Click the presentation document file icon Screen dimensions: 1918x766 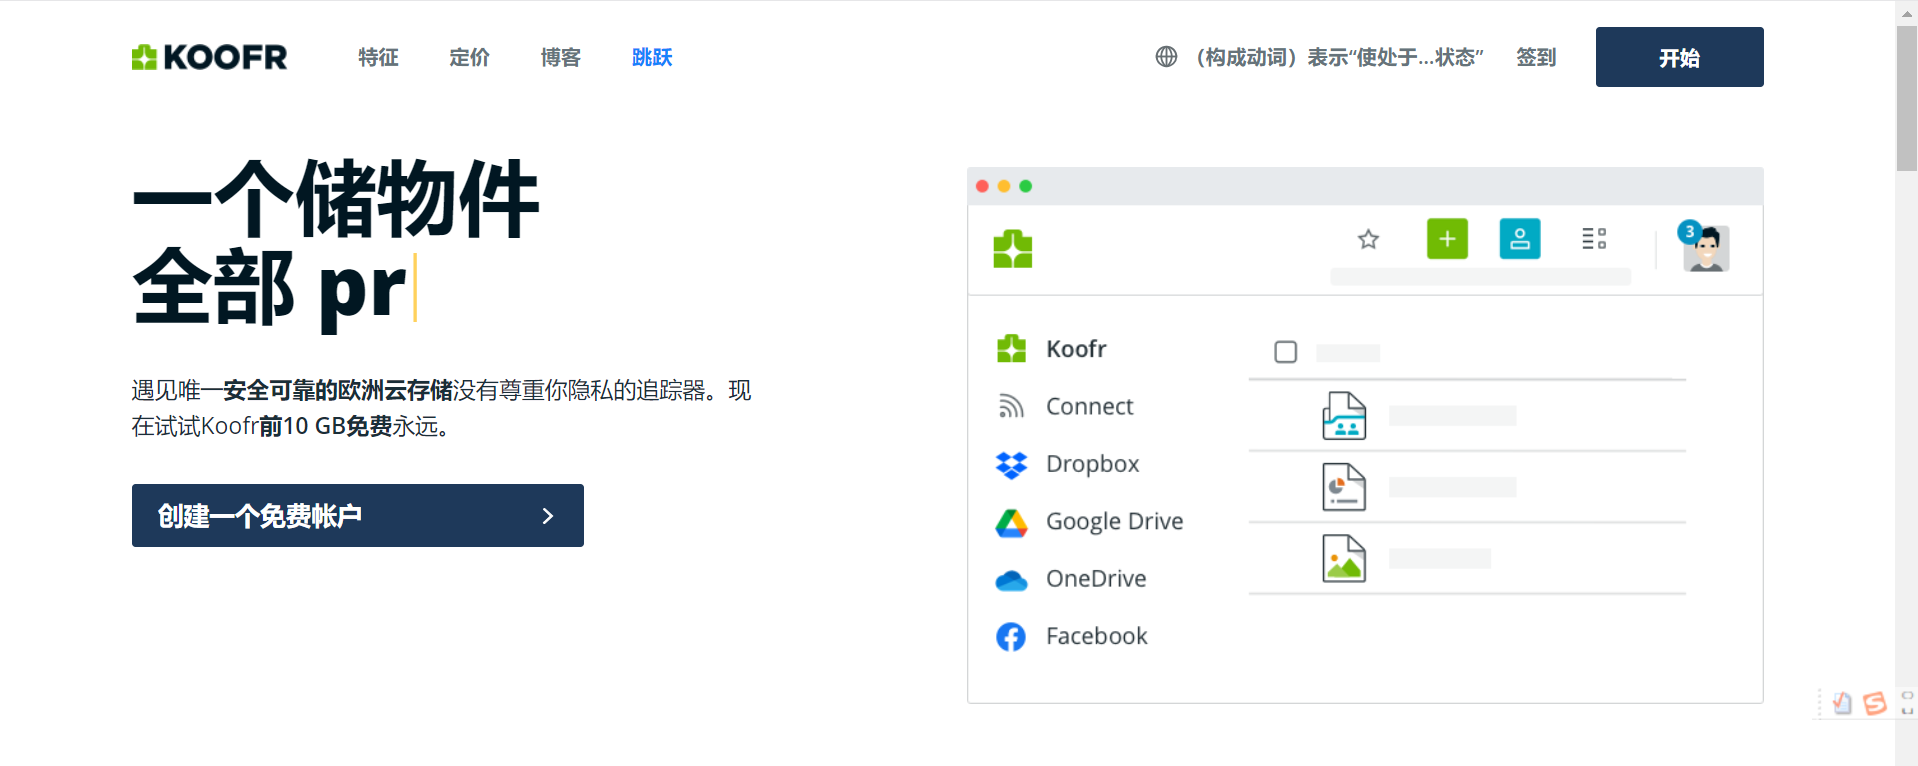tap(1344, 416)
